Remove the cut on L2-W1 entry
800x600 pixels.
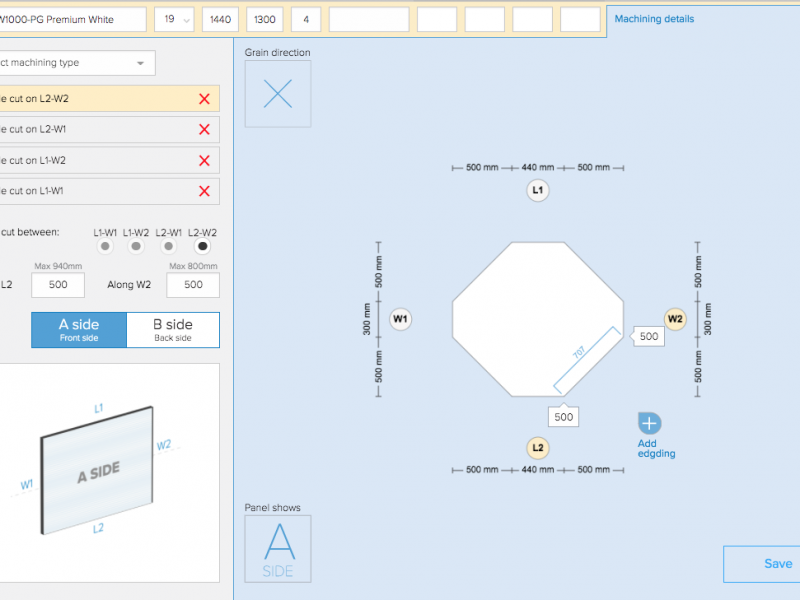point(204,129)
